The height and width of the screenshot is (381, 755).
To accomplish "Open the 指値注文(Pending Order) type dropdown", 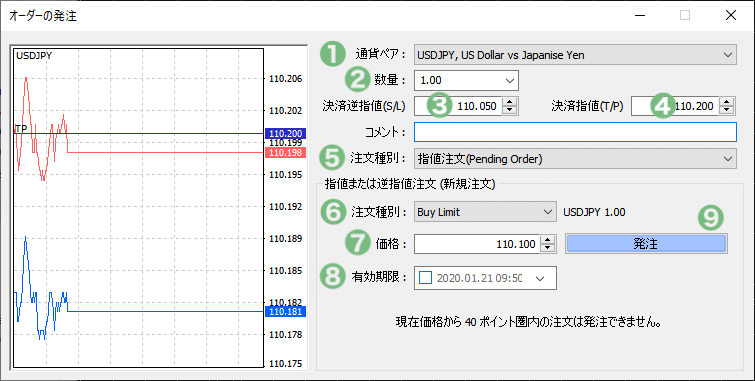I will 575,158.
